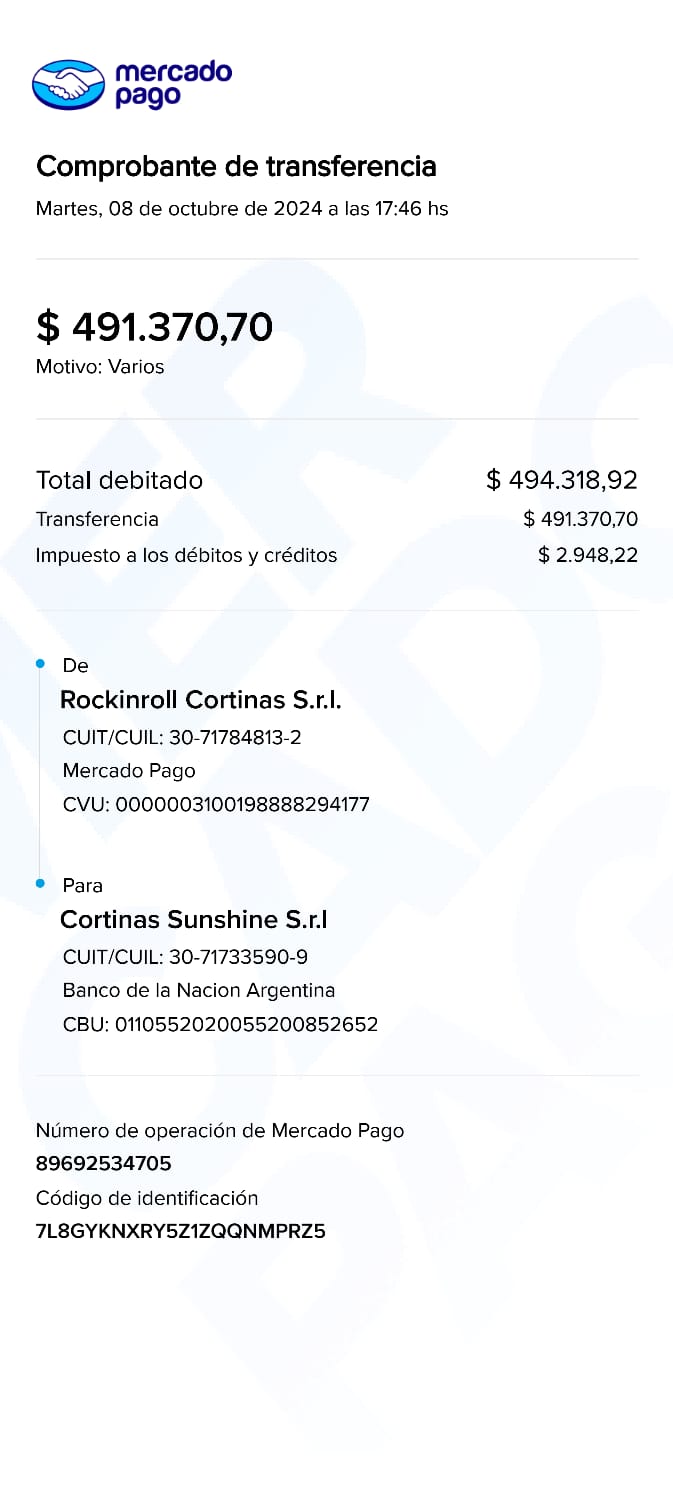Click recipient name Cortinas Sunshine S.r.l
673x1495 pixels.
[x=194, y=920]
